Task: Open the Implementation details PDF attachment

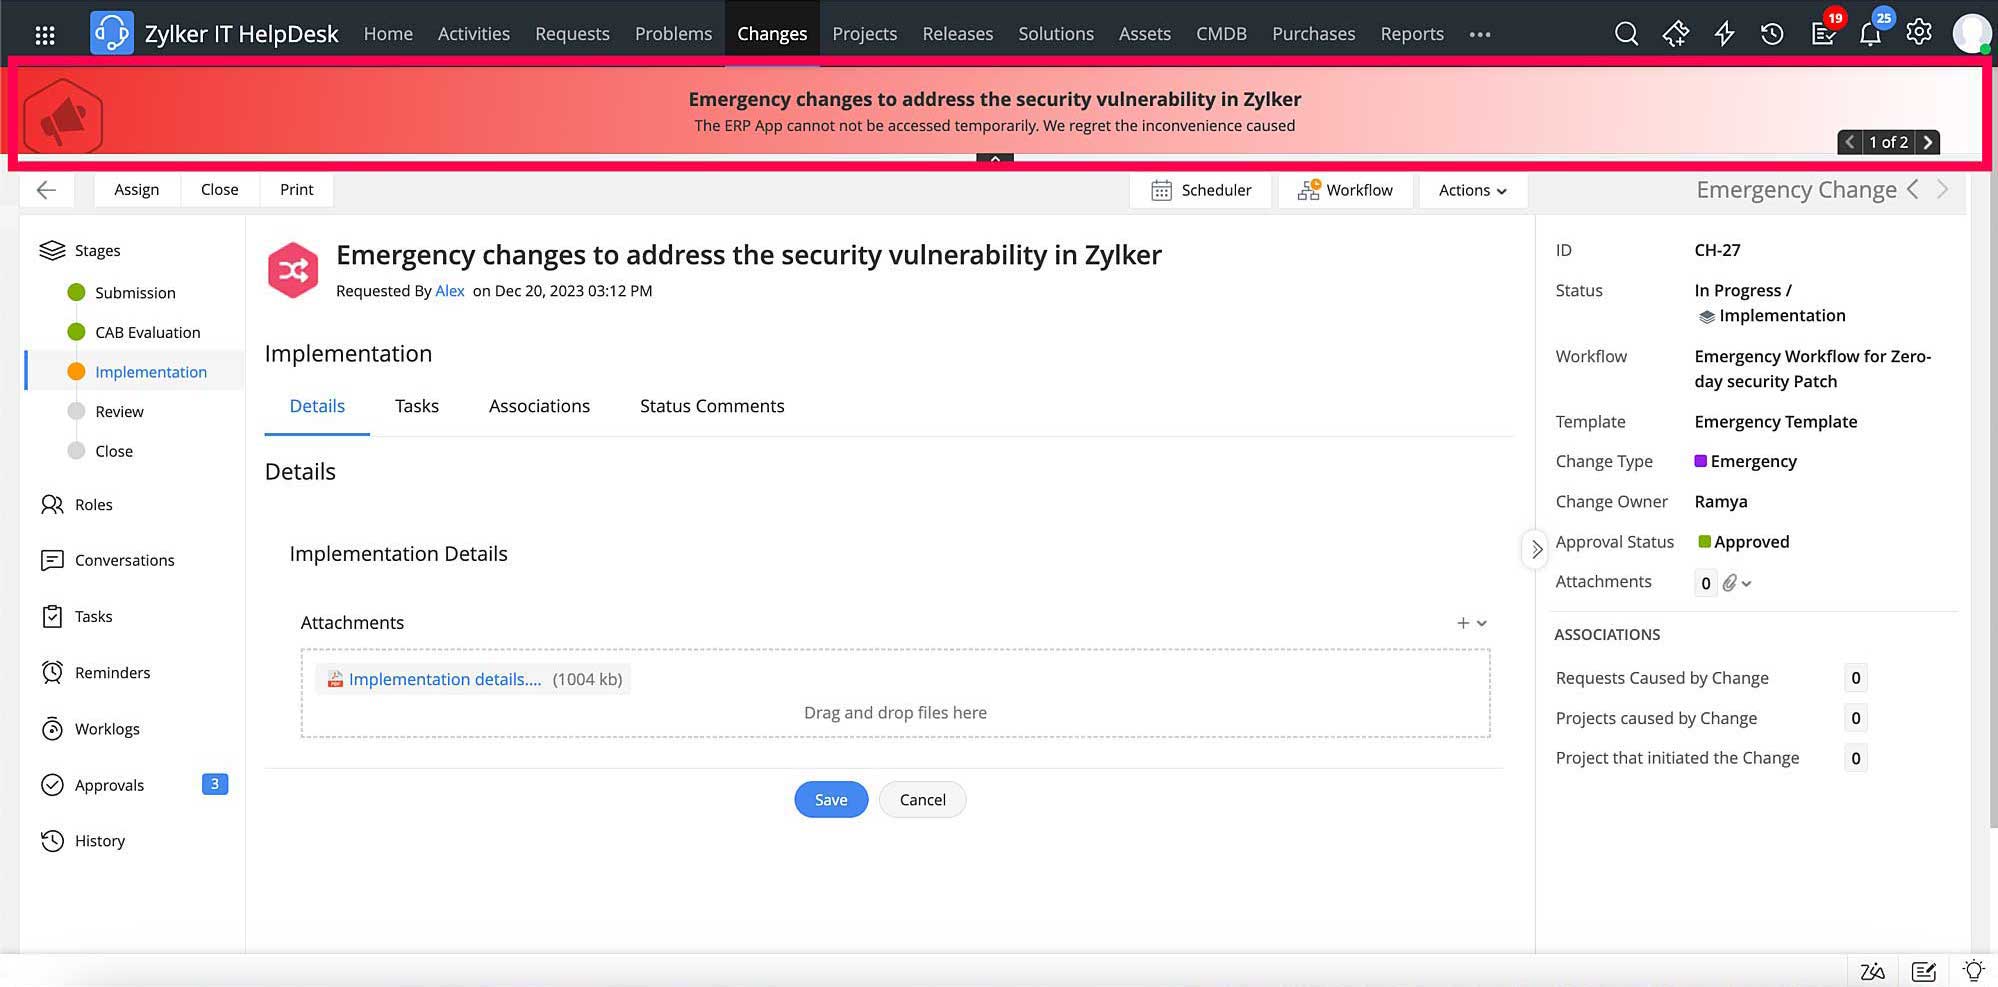Action: coord(444,679)
